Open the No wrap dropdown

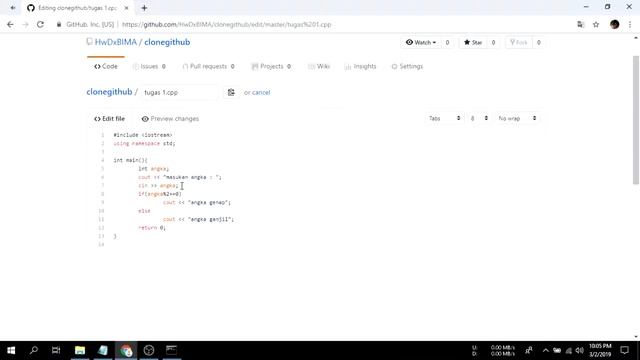tap(517, 118)
